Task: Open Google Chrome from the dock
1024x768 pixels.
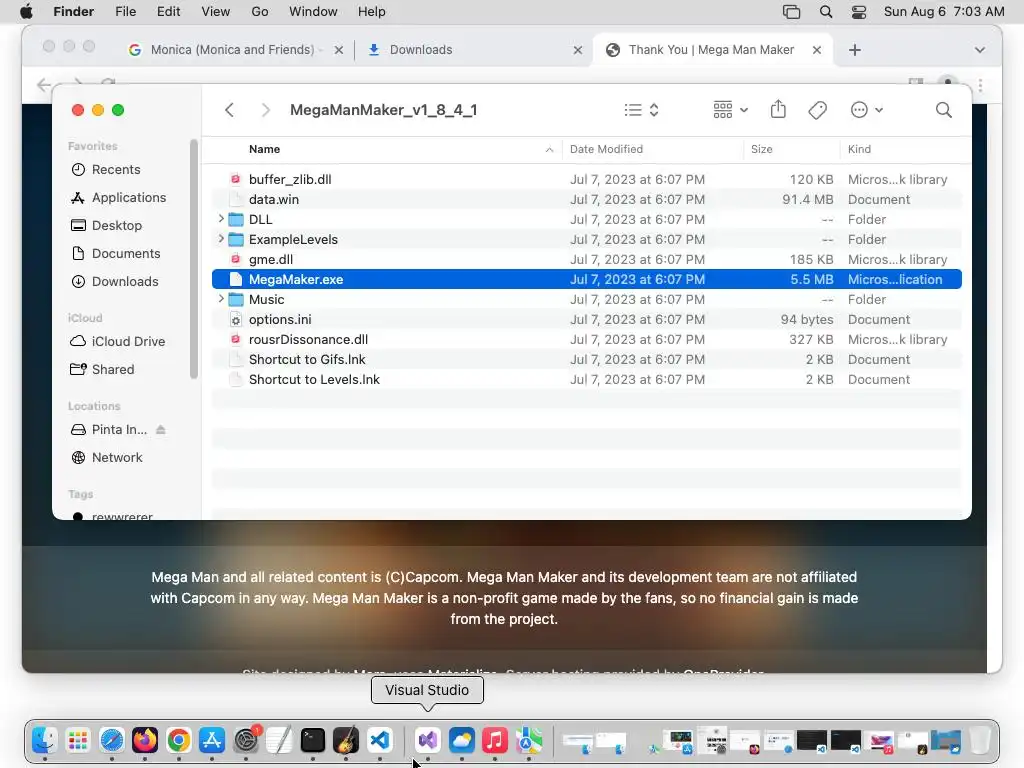Action: (179, 741)
